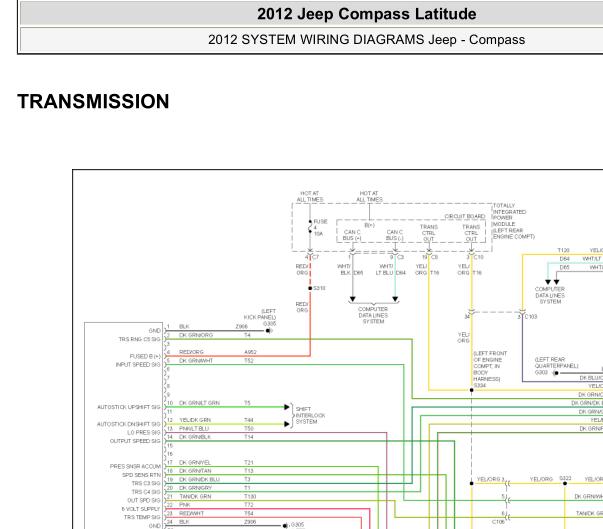Select the 'B(+)' label in the circuit board
The height and width of the screenshot is (529, 603).
pos(369,225)
